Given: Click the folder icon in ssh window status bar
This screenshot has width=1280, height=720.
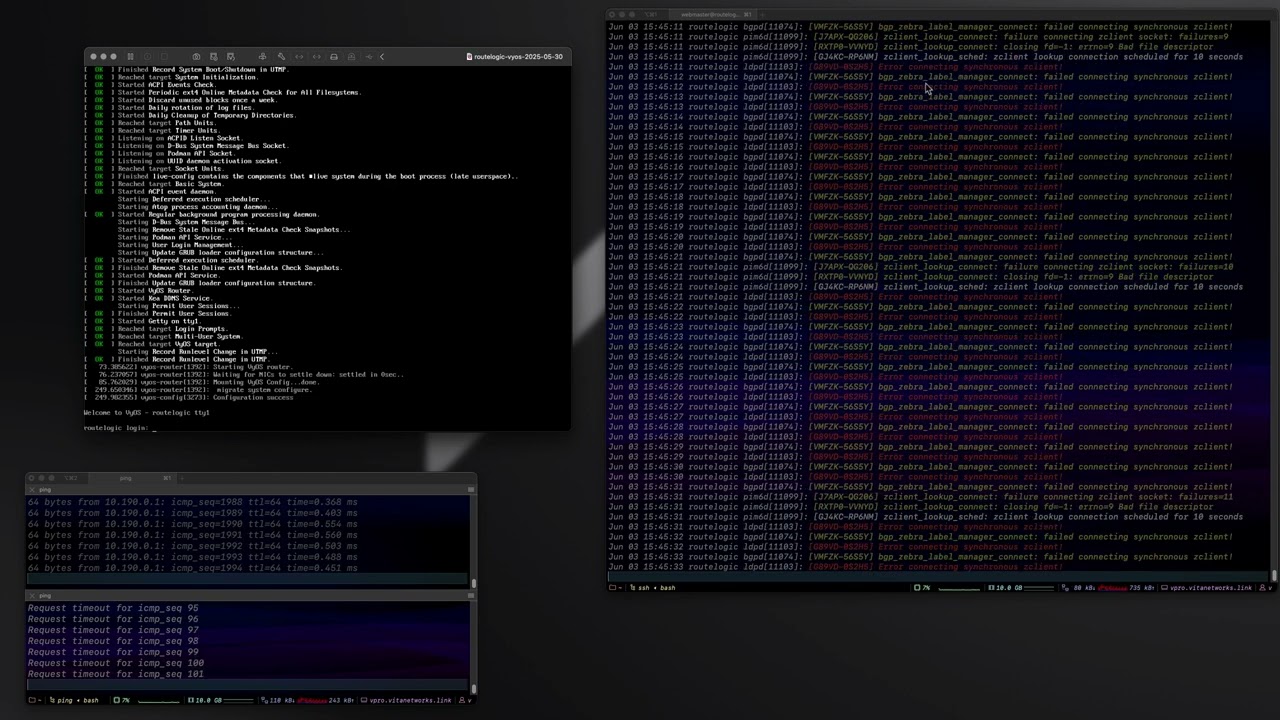Looking at the screenshot, I should coord(613,587).
